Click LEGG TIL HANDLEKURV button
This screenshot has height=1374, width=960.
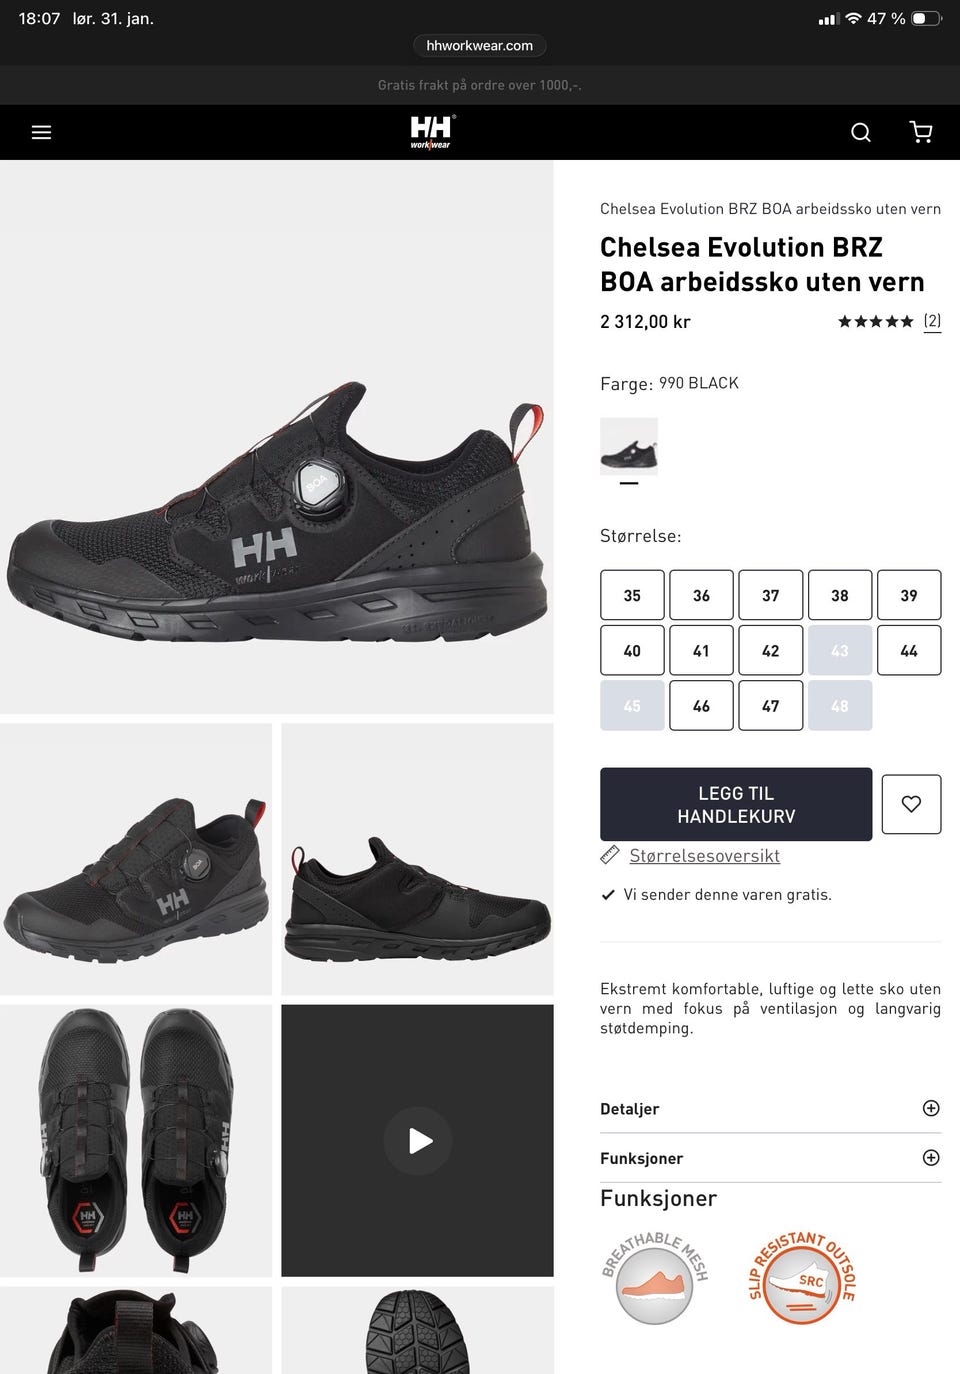click(736, 804)
